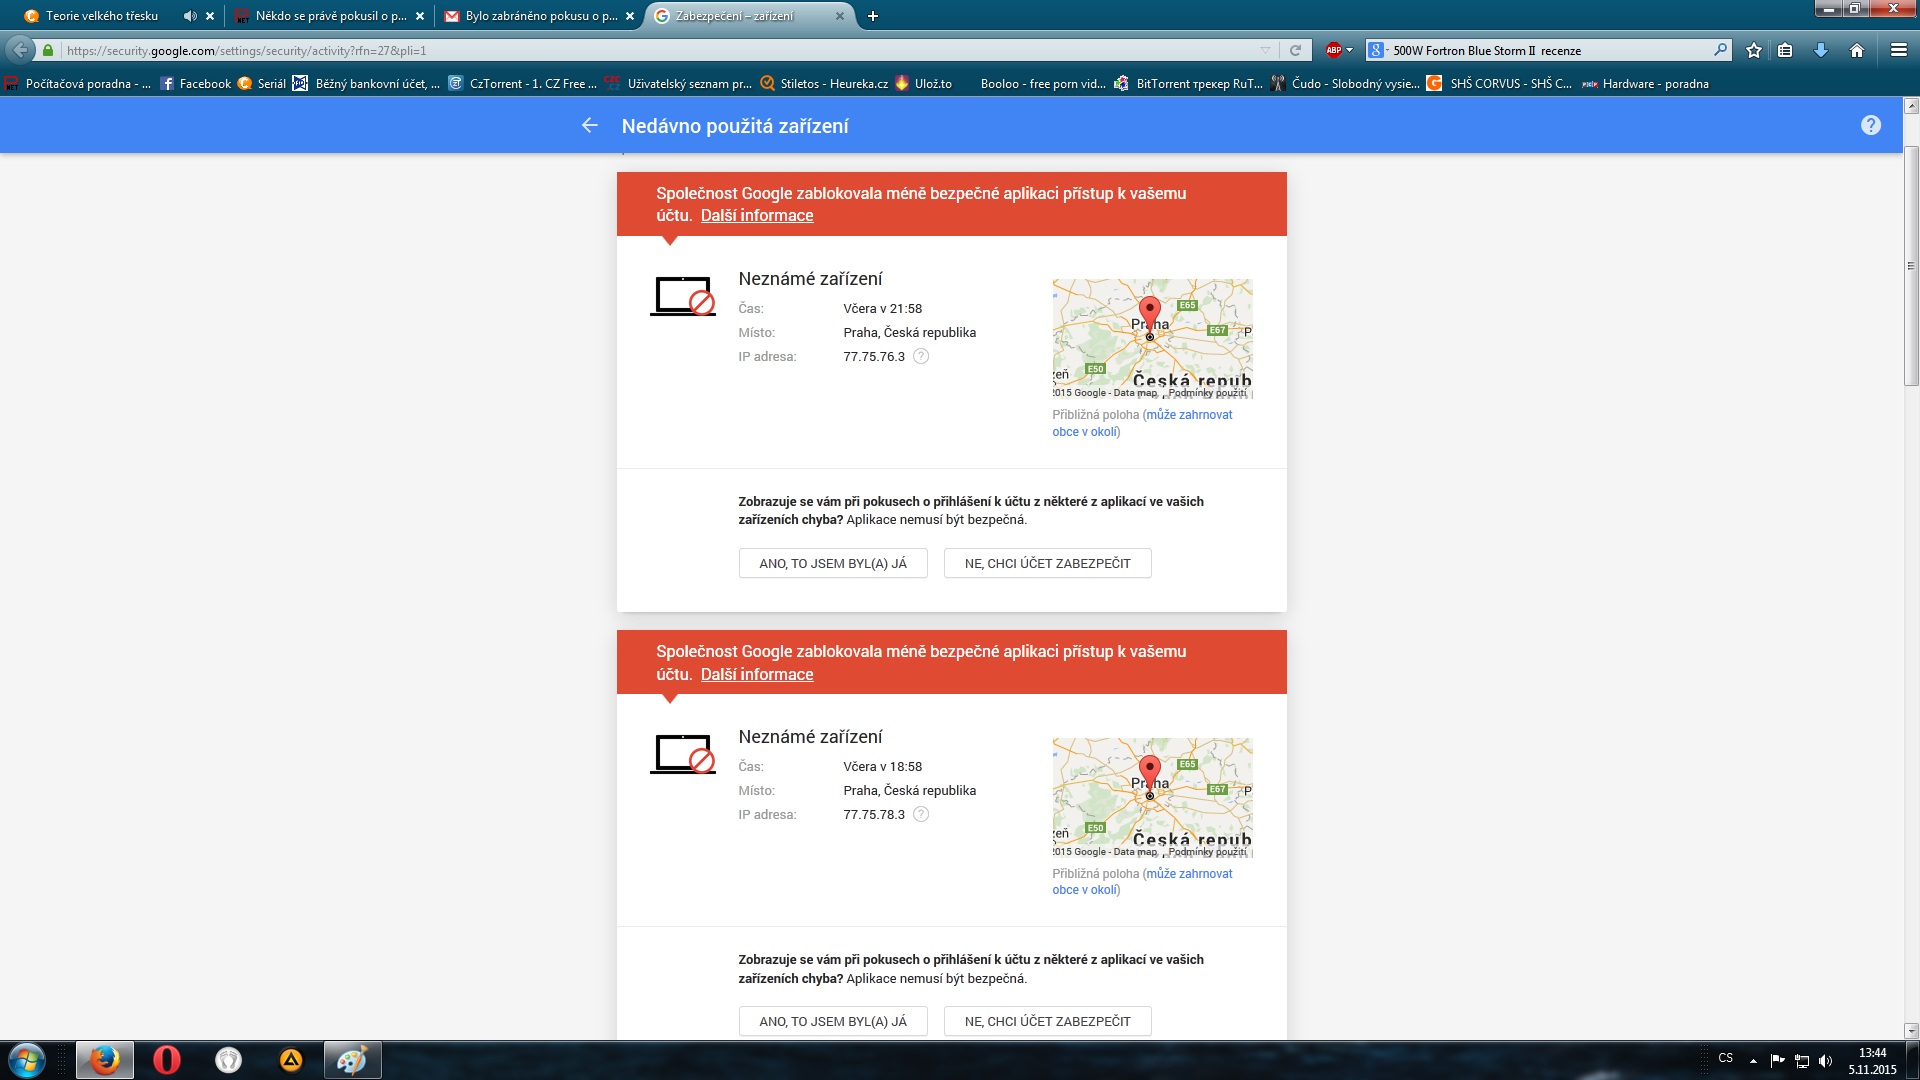Click the page vertical scrollbar thumb
Screen dimensions: 1920x1080
click(1910, 265)
